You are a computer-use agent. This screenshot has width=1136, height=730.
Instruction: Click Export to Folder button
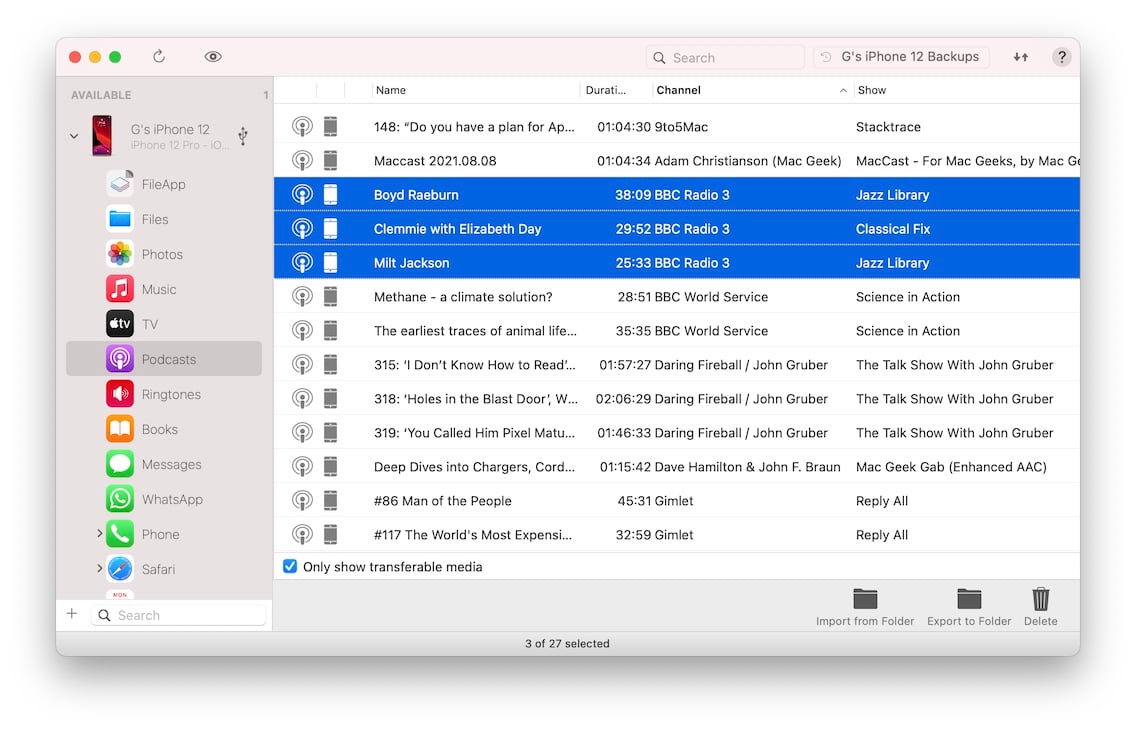[969, 607]
